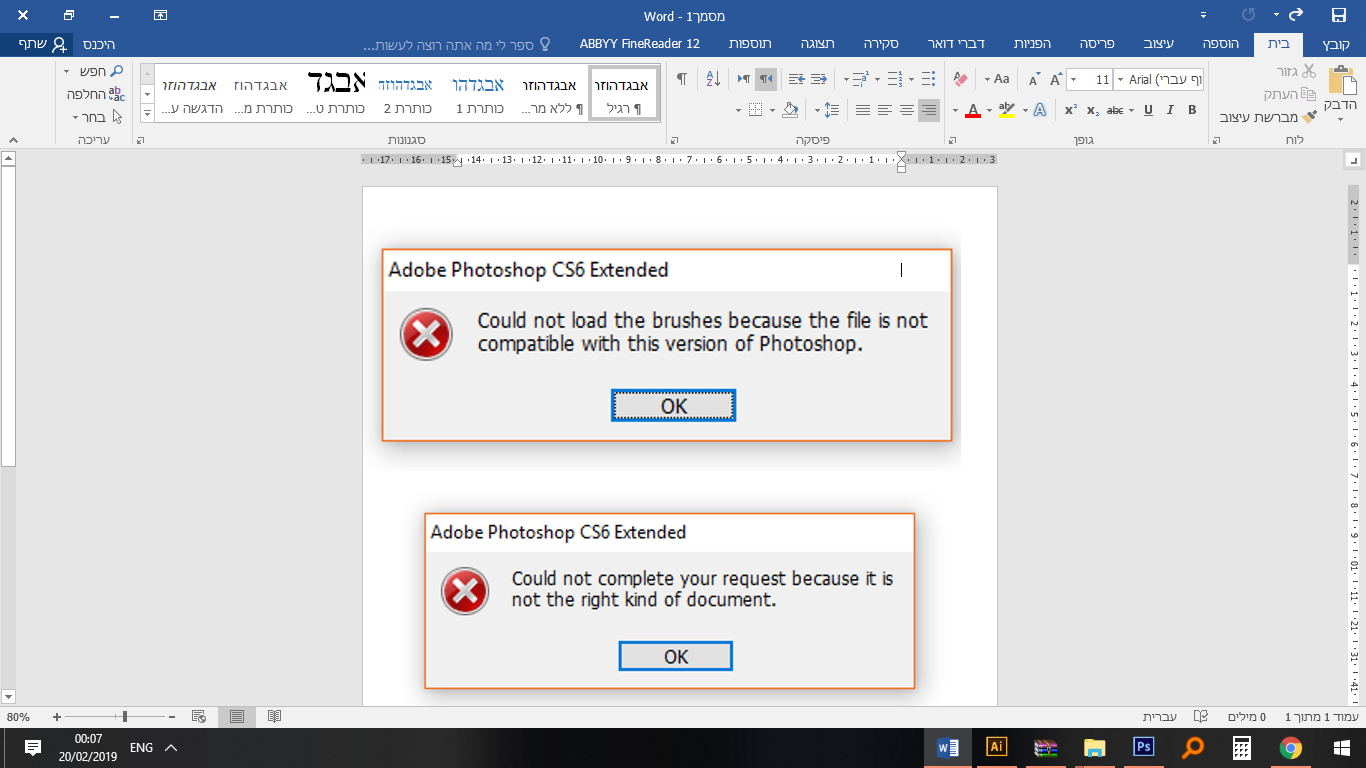Open the Calculator from the taskbar
Screen dimensions: 1366x768
click(1242, 747)
